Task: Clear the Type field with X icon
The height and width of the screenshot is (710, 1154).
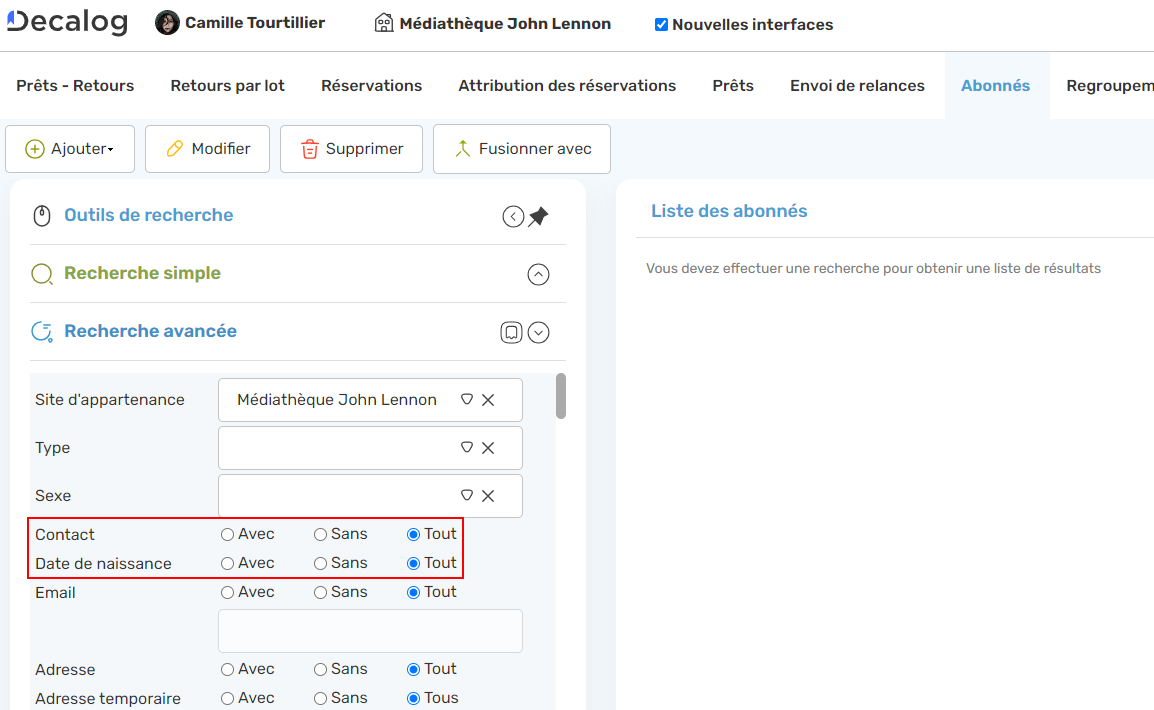Action: [x=488, y=448]
